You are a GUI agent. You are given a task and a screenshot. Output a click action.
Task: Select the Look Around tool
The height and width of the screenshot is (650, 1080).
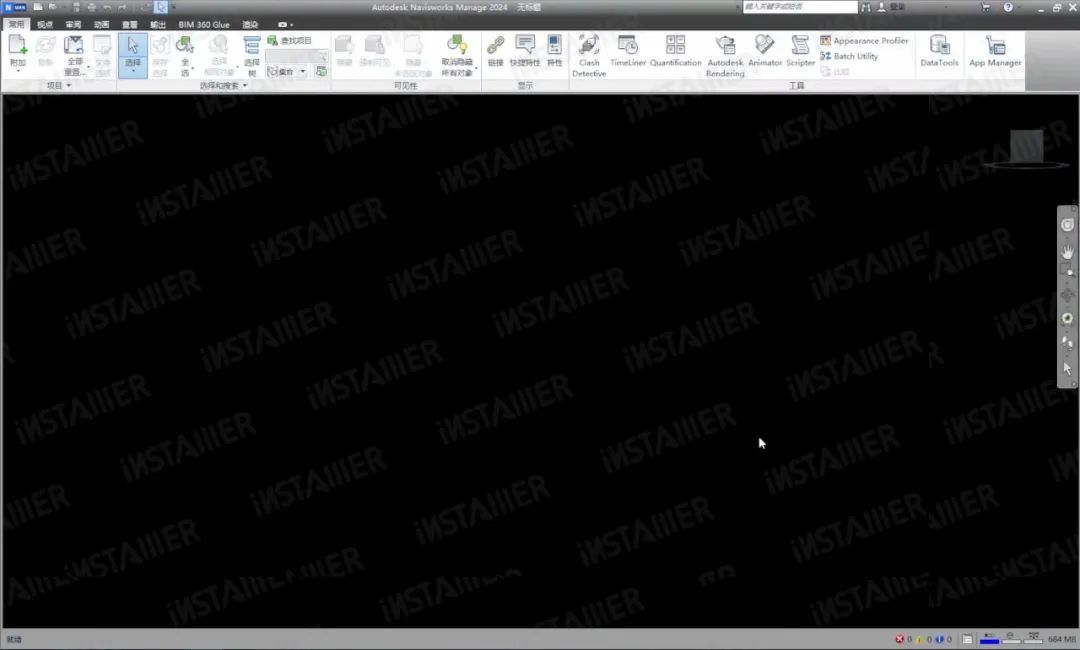1067,318
